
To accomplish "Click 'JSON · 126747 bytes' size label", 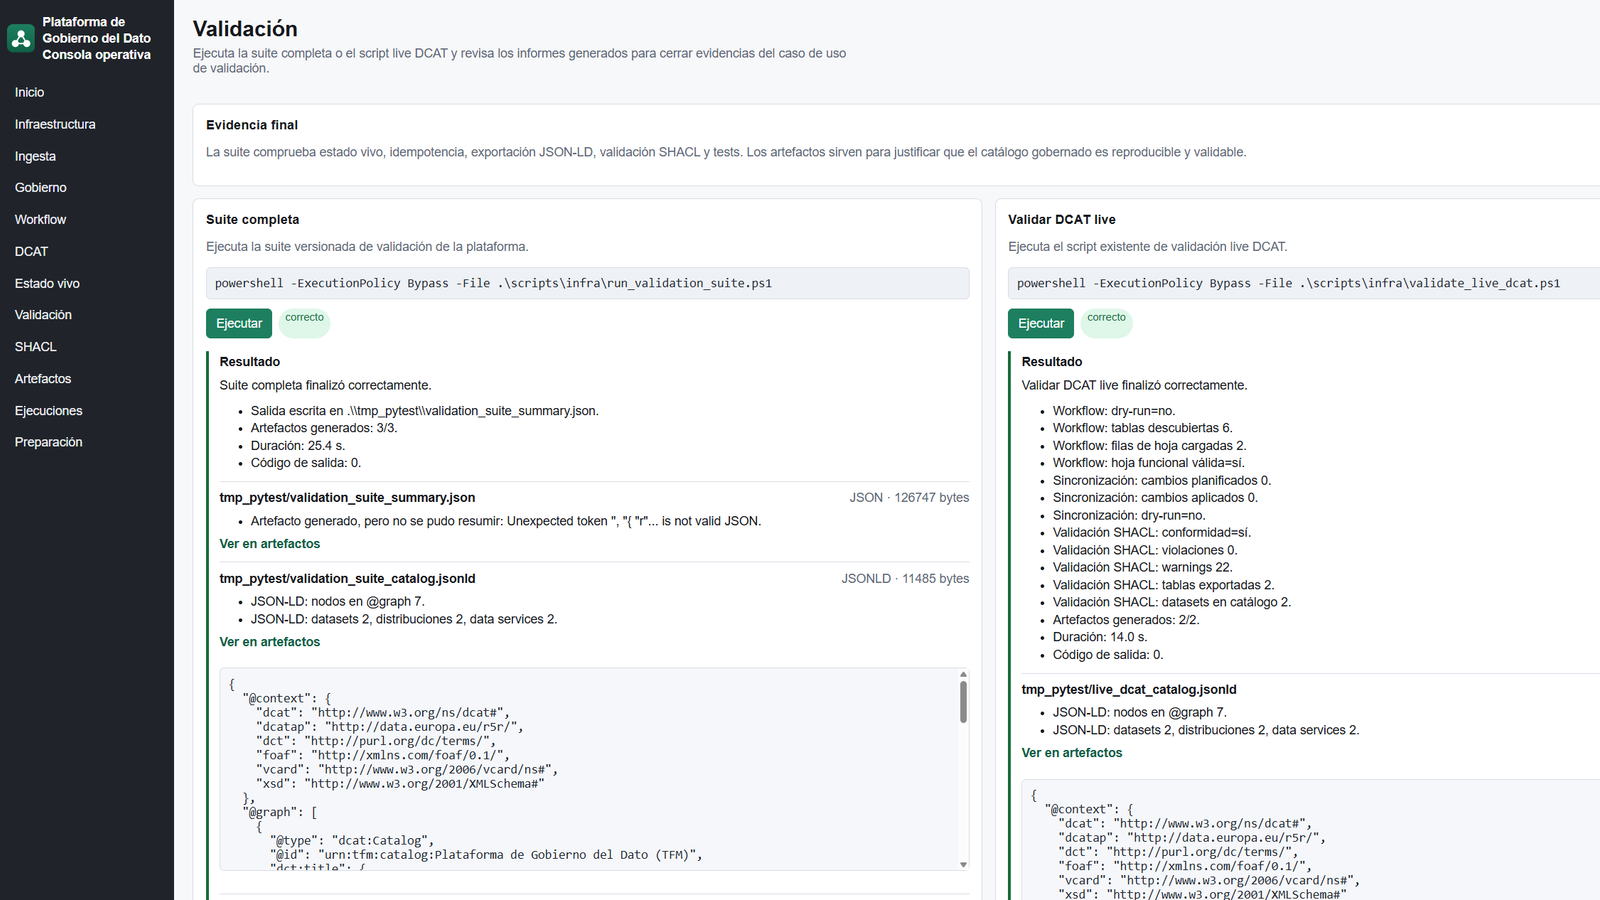I will coord(909,498).
